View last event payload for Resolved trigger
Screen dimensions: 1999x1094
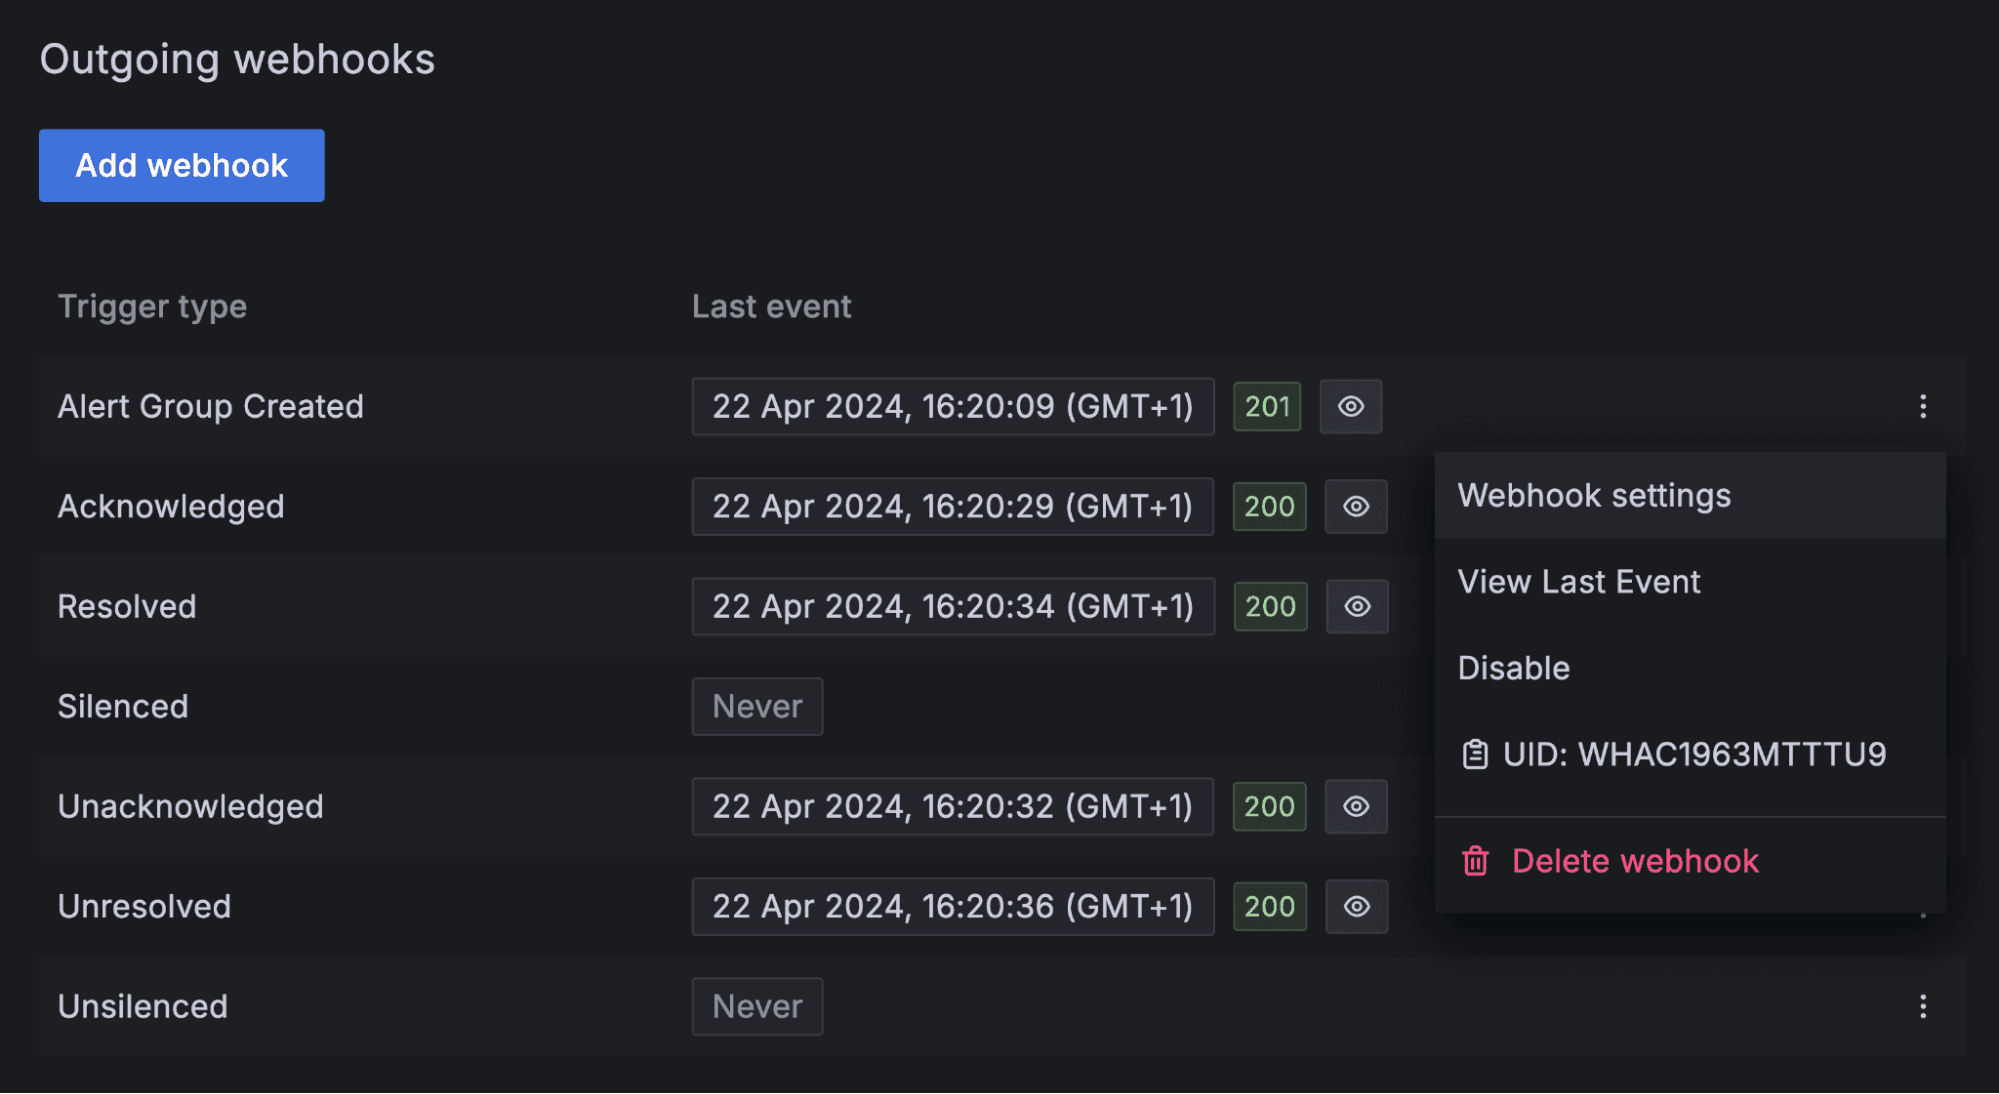[x=1356, y=606]
